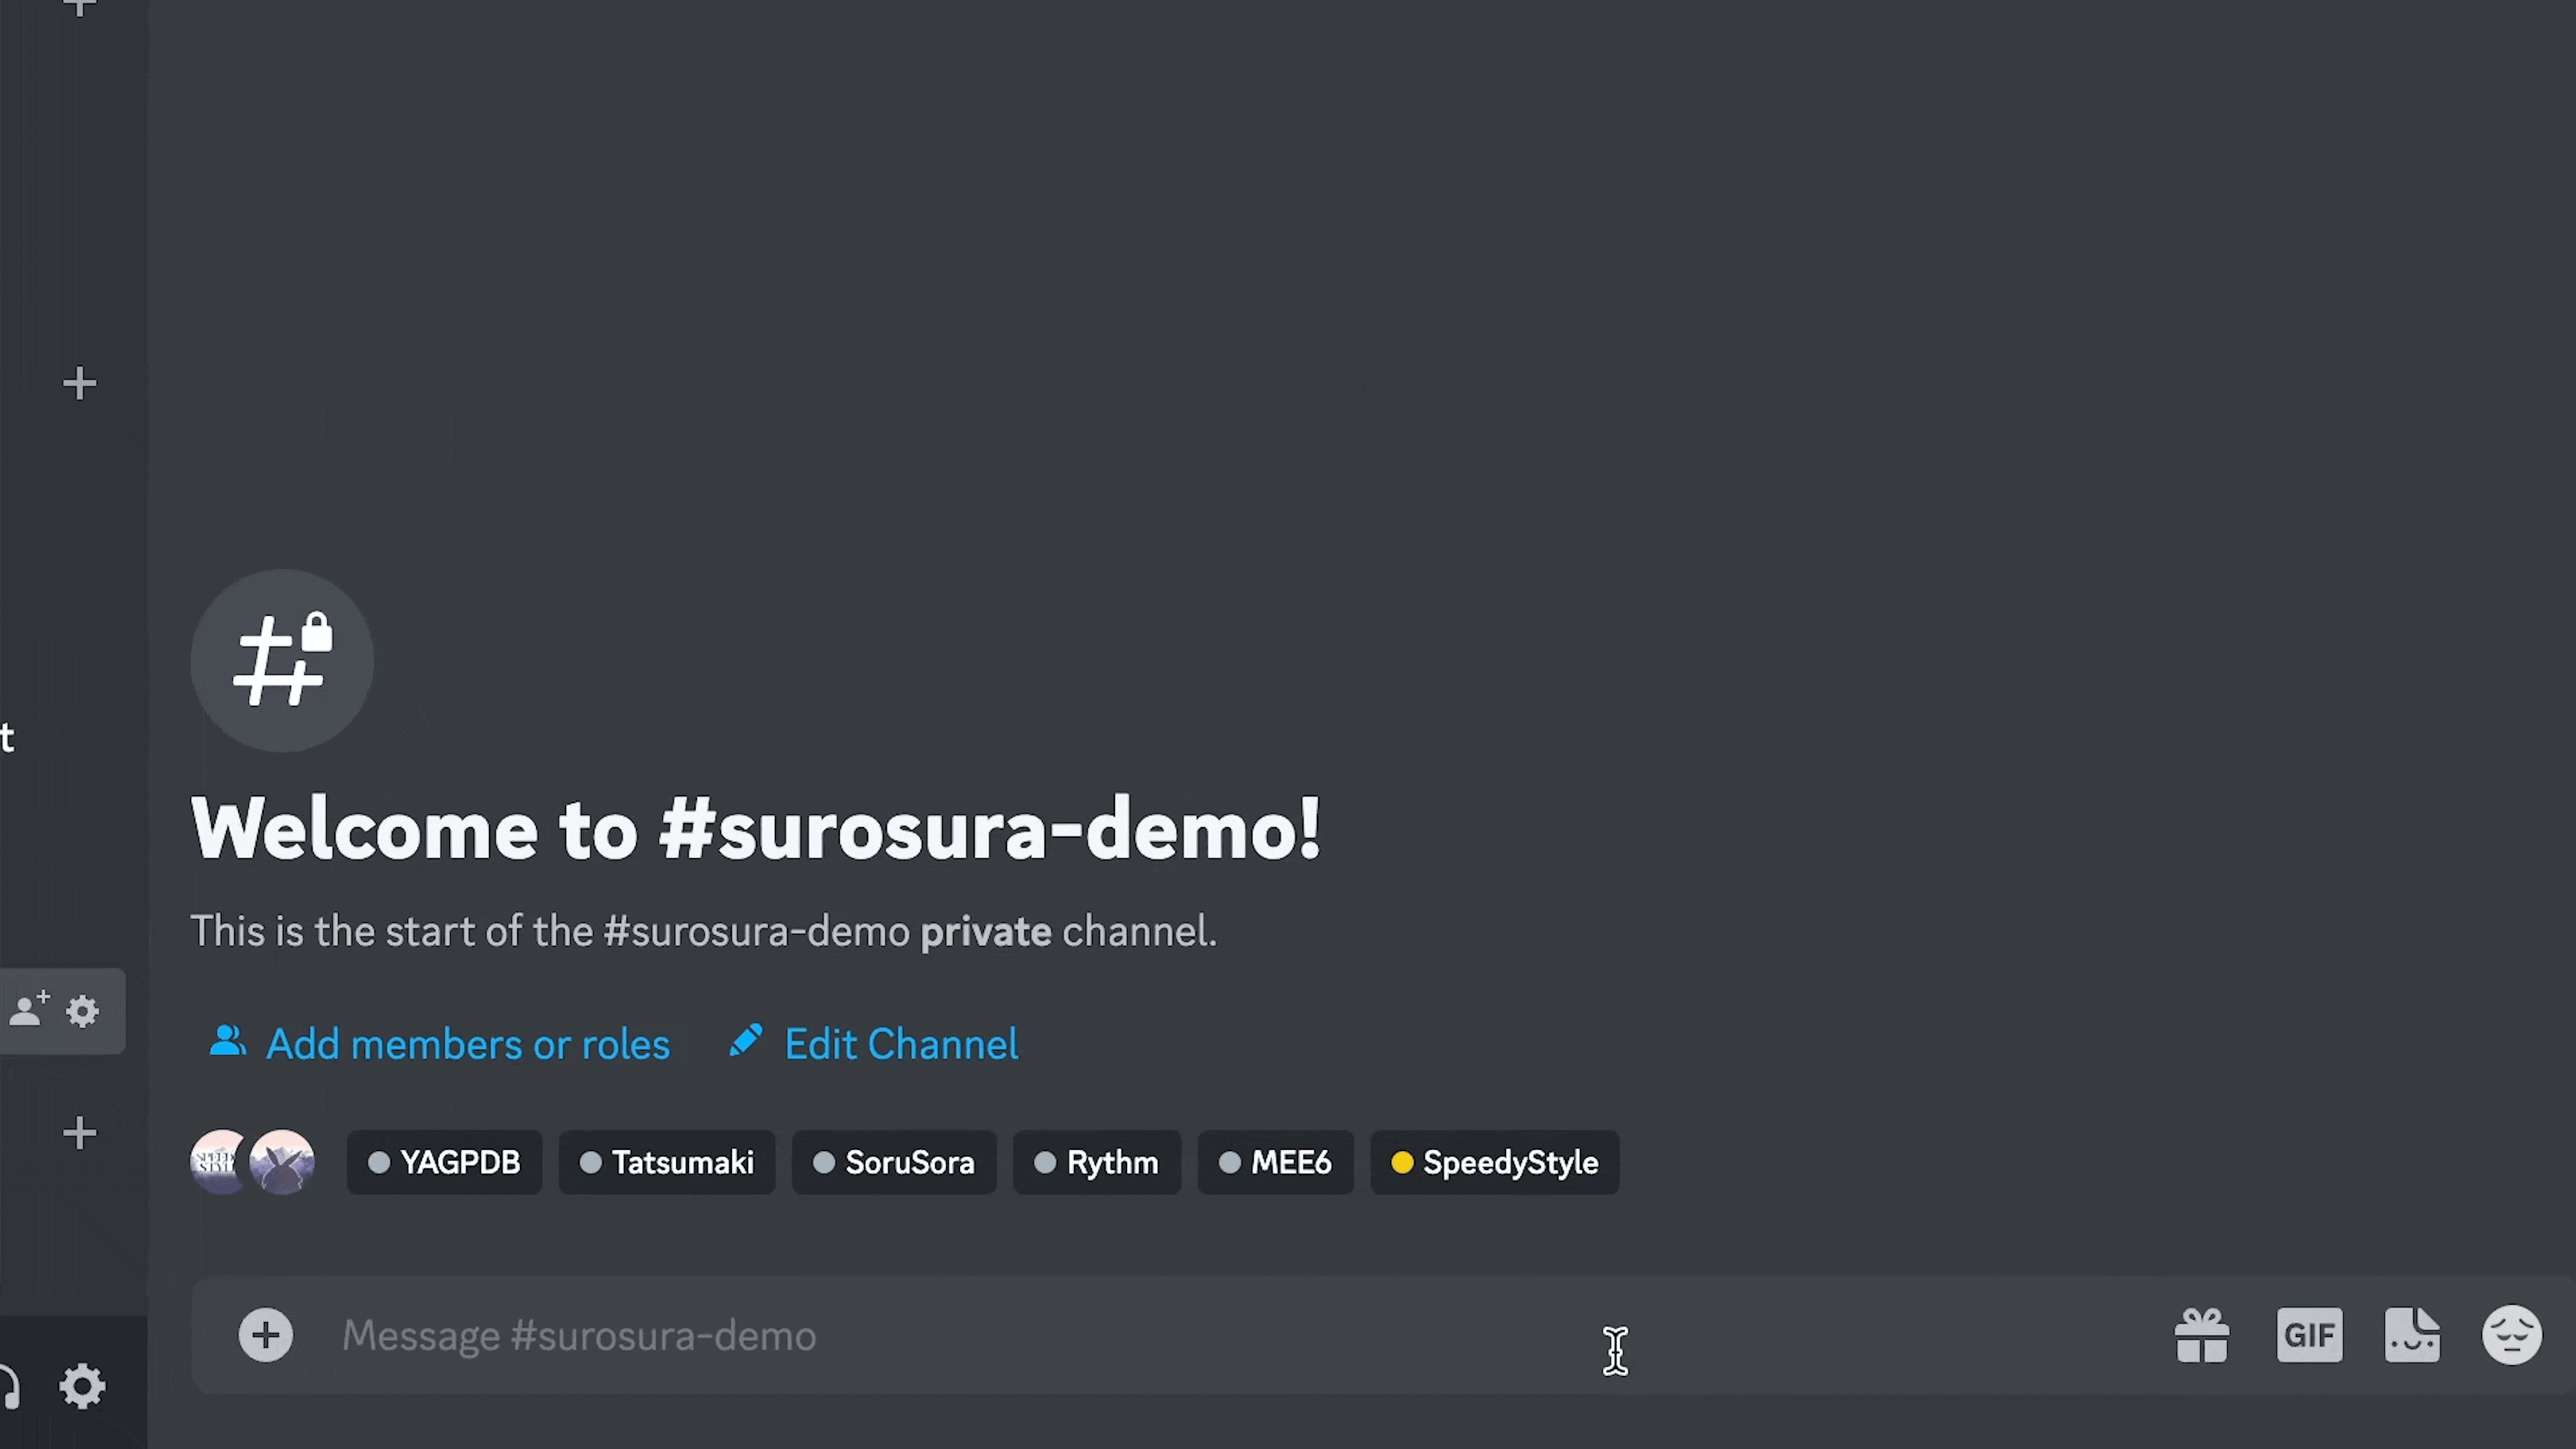
Task: Open the emoji picker
Action: click(x=2511, y=1335)
